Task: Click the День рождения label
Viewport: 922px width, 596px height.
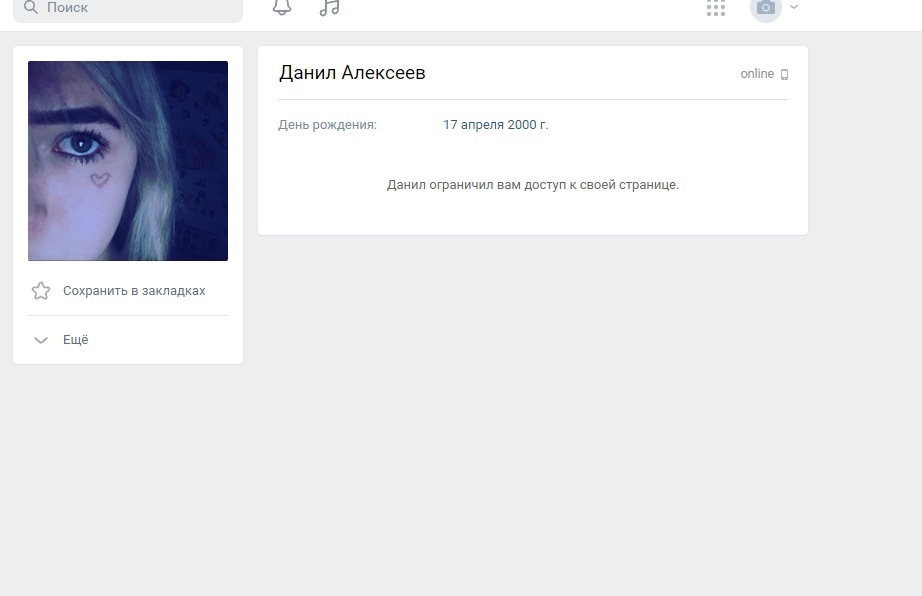Action: coord(327,125)
